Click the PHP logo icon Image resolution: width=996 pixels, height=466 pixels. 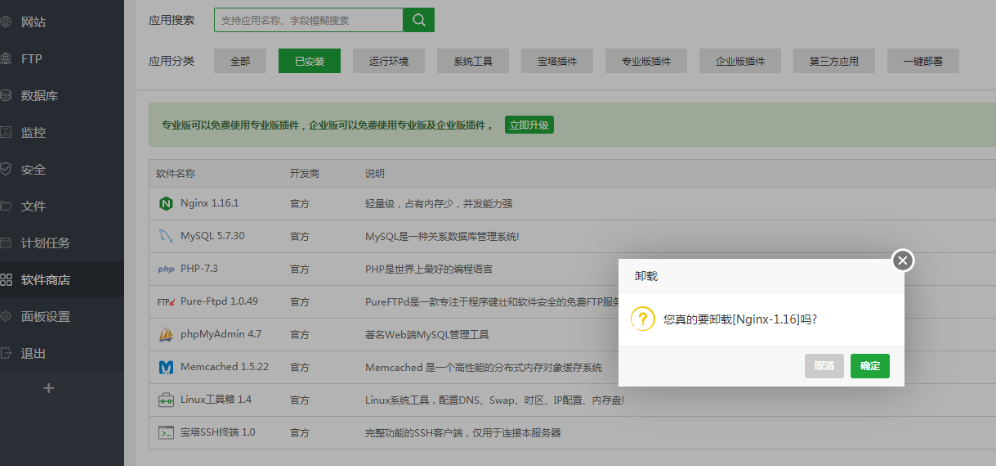point(166,269)
